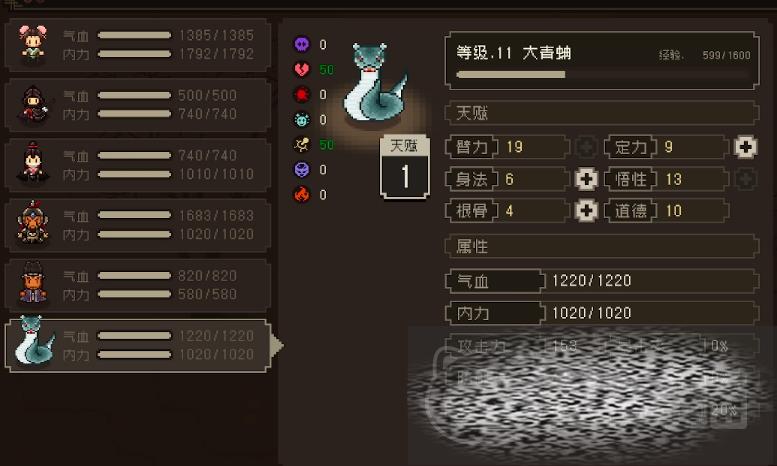The width and height of the screenshot is (777, 466).
Task: Increase 根骨 stat with plus button
Action: (x=586, y=211)
